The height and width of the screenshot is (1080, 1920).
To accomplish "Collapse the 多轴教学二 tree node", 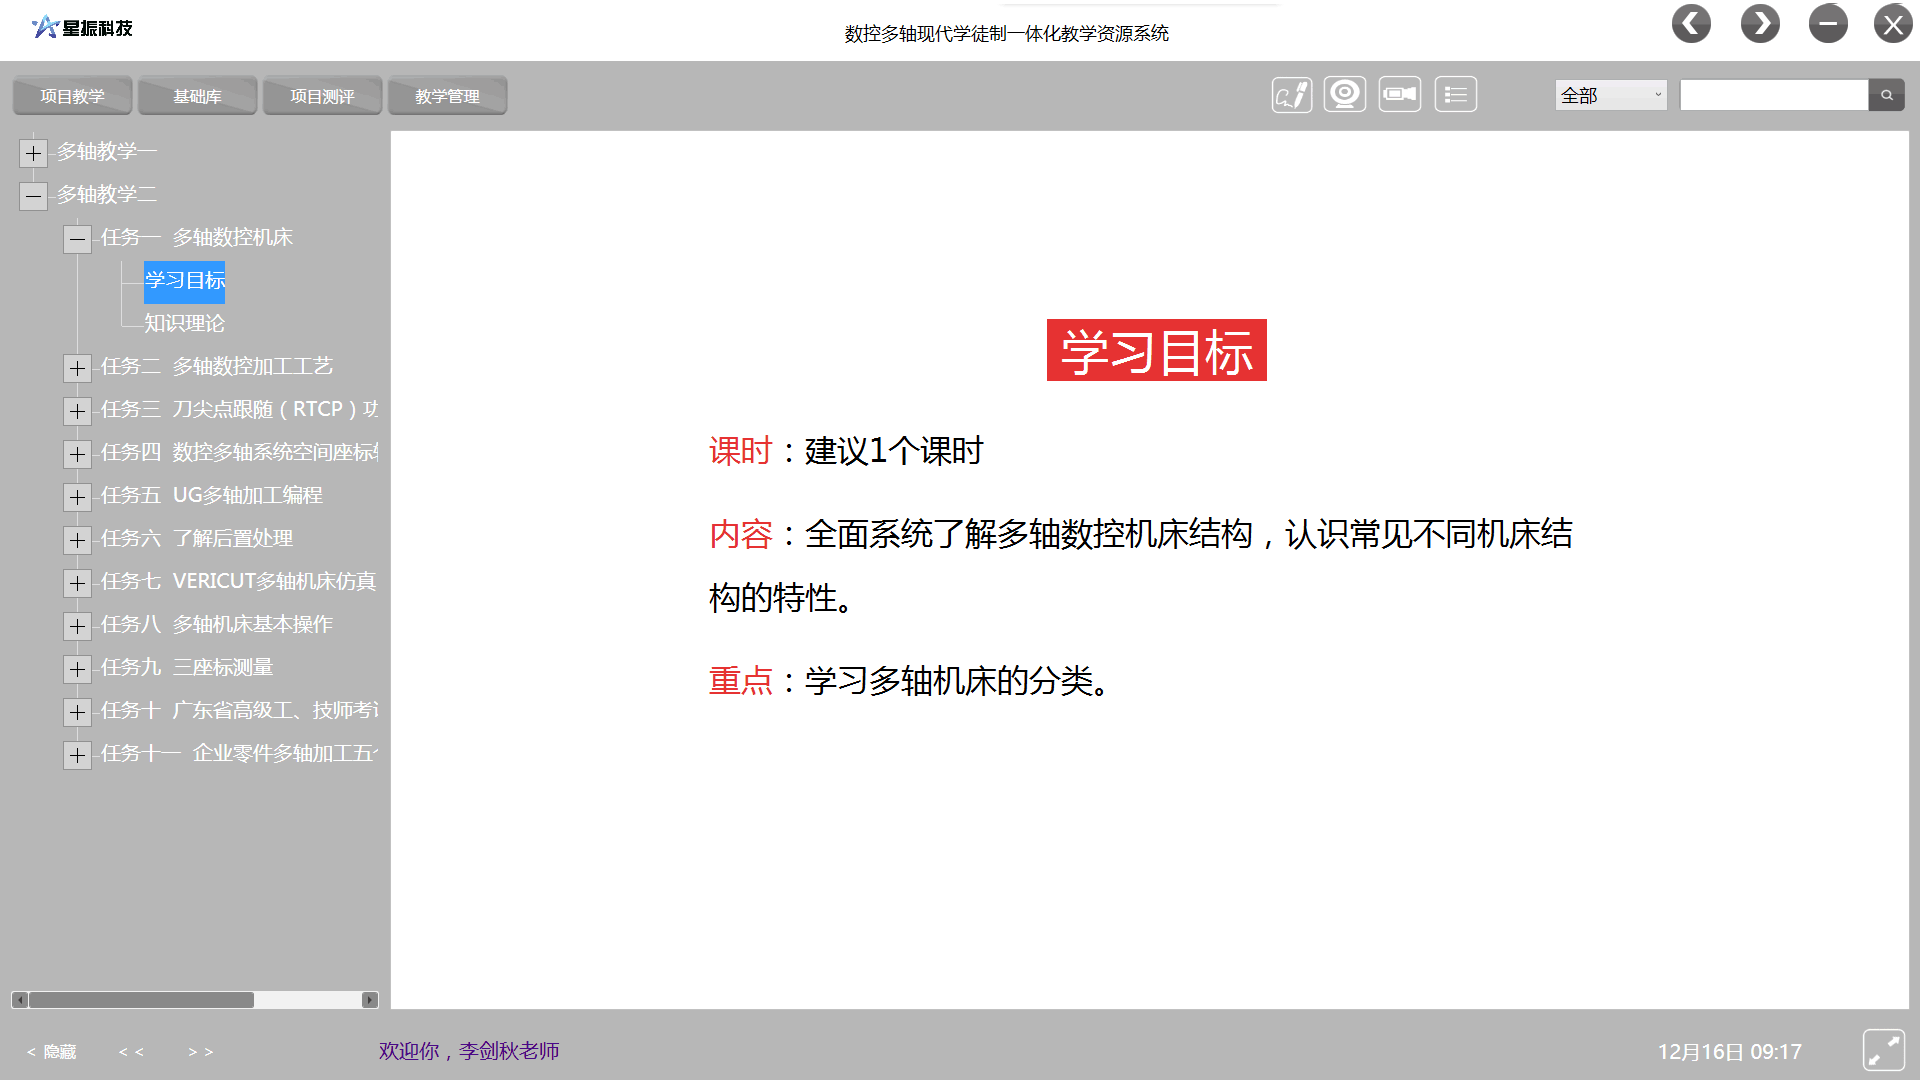I will [x=33, y=196].
